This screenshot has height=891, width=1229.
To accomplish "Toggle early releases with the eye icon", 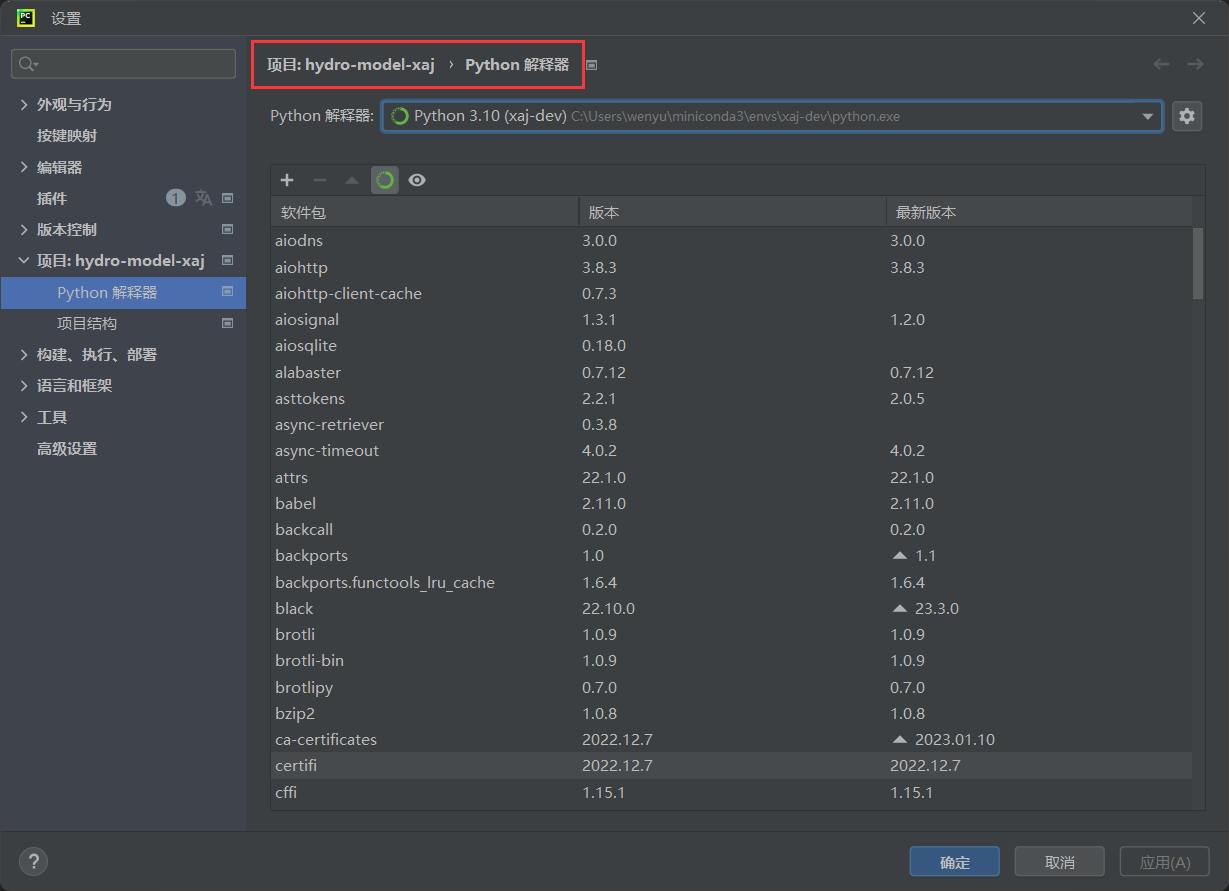I will (x=417, y=180).
